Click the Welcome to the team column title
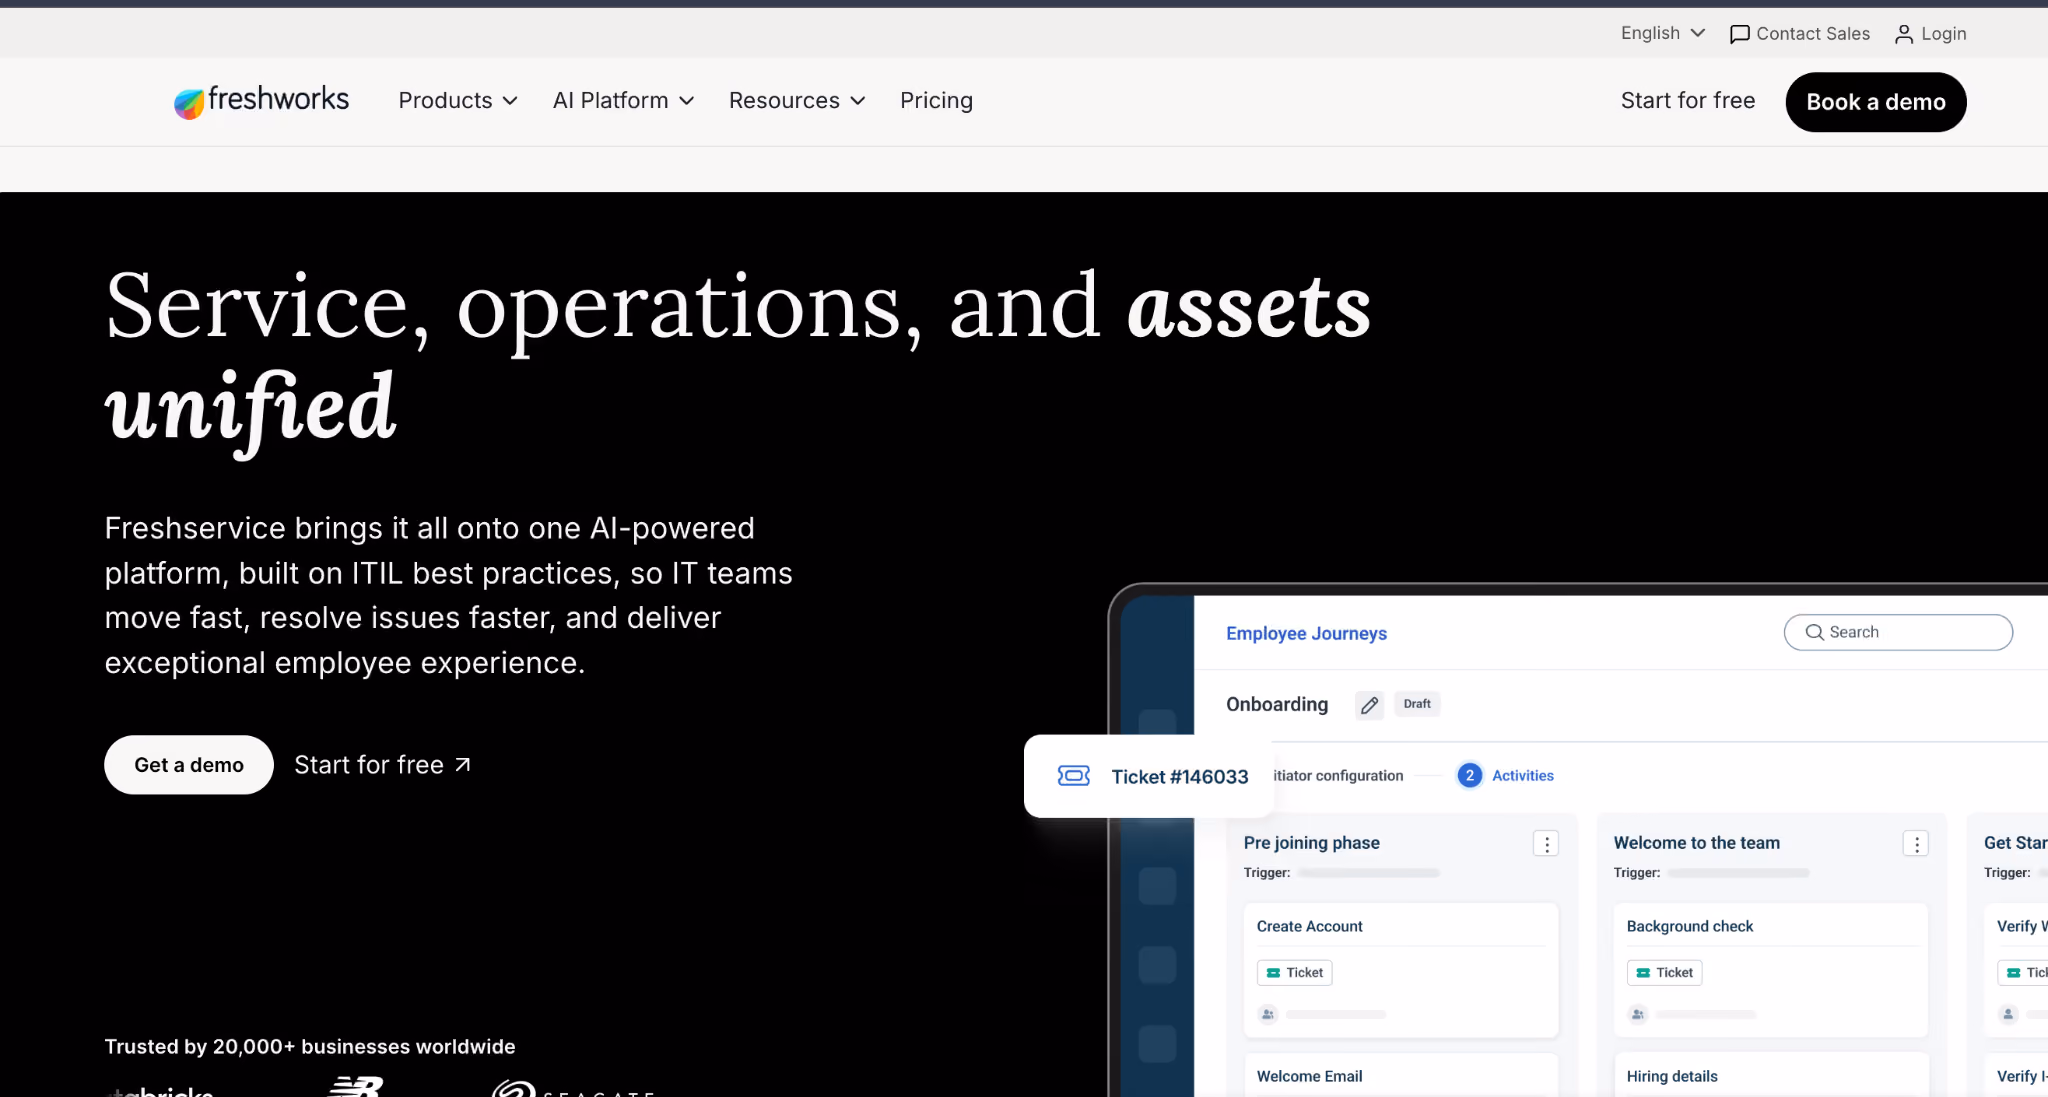 1697,843
